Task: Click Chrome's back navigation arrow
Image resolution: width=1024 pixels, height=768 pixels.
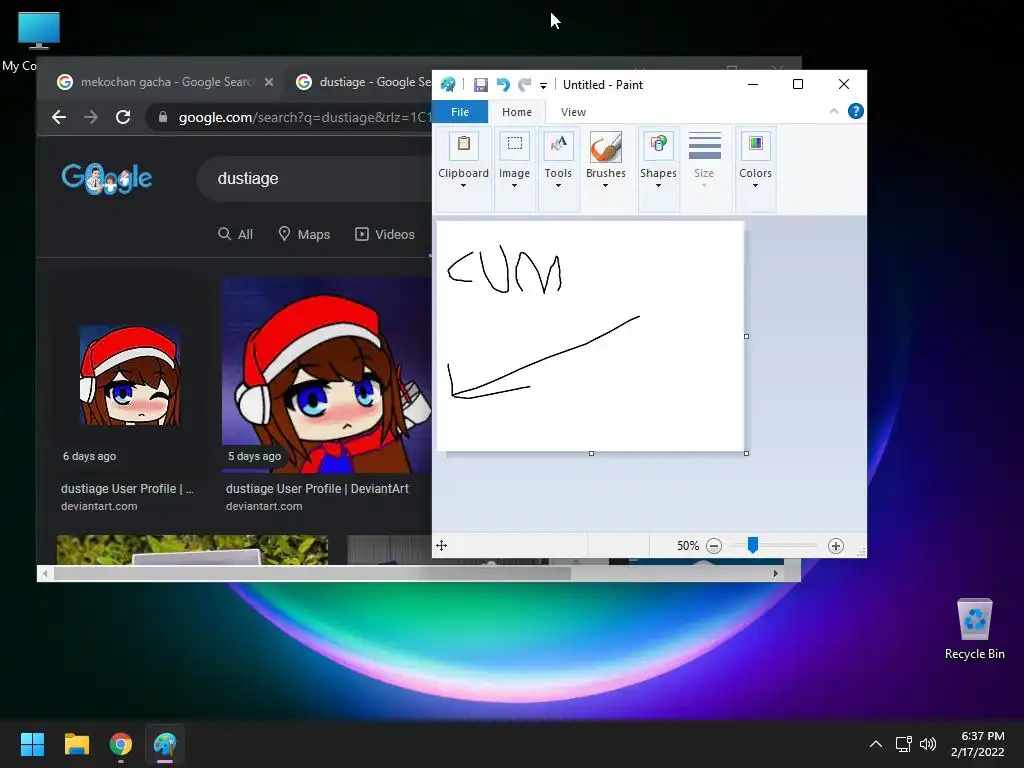Action: pos(59,117)
